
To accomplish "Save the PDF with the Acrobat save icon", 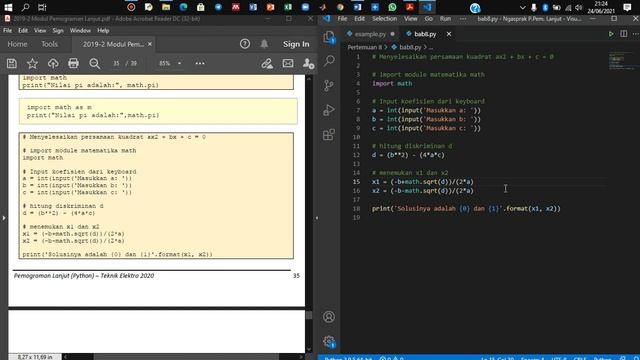I will click(x=12, y=63).
